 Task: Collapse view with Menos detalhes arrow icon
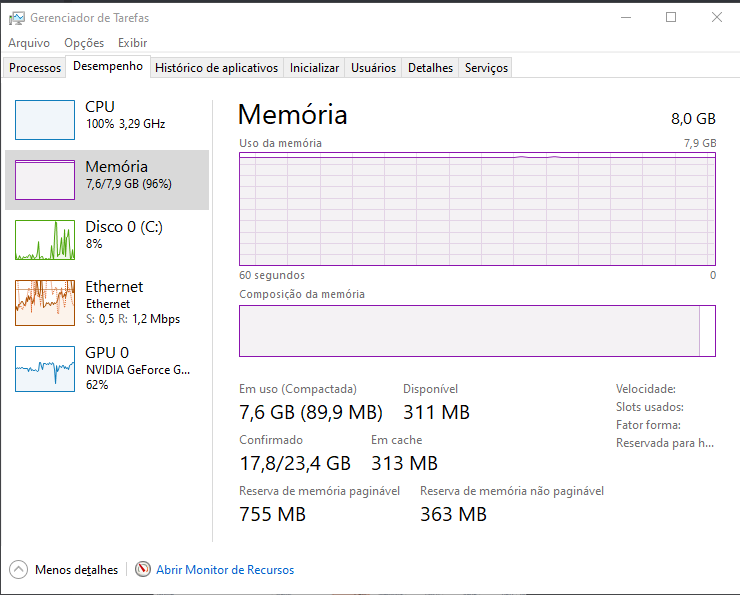coord(18,570)
